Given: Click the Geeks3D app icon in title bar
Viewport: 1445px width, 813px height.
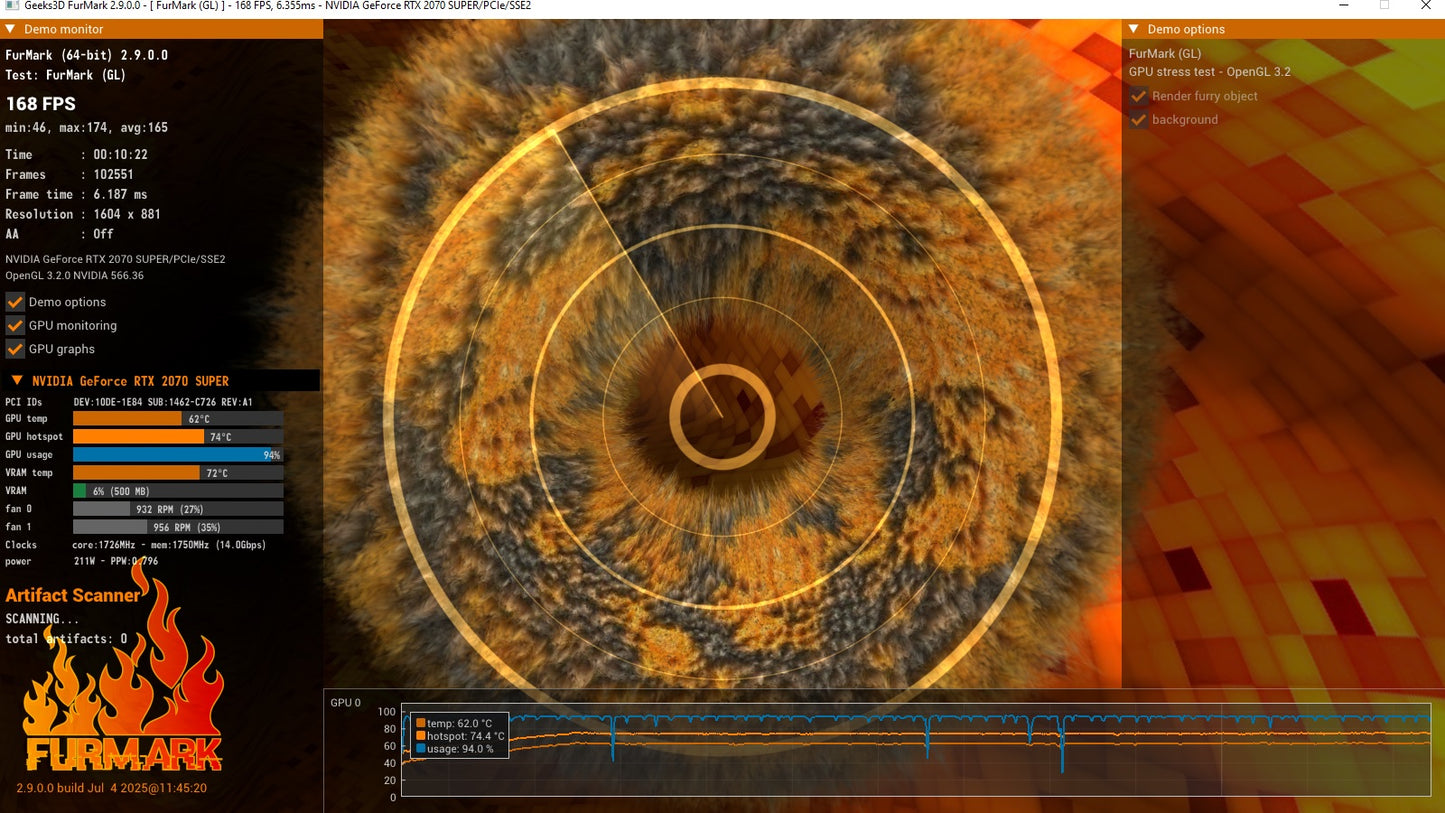Looking at the screenshot, I should [9, 6].
